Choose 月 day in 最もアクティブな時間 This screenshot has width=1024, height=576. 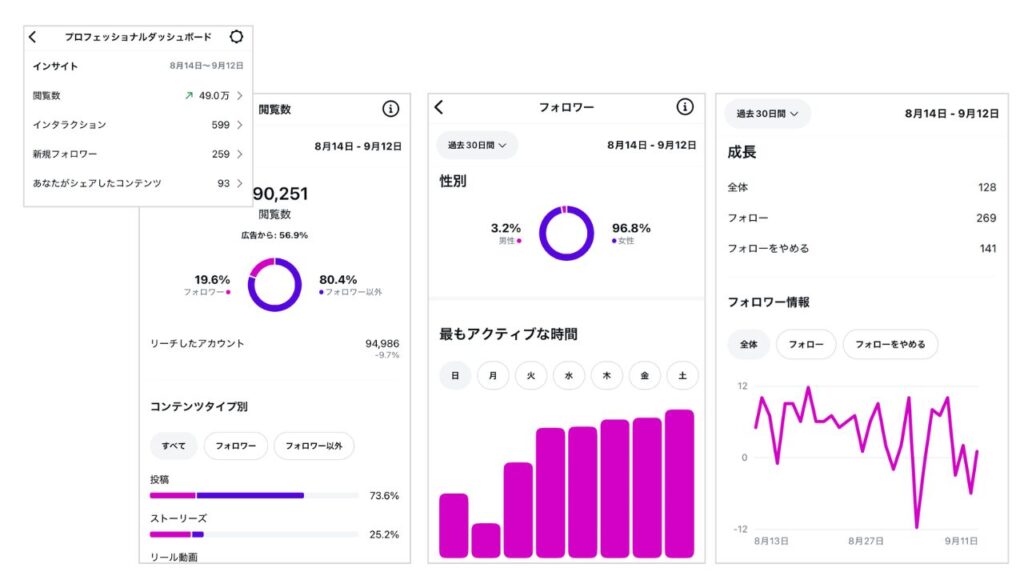point(493,376)
